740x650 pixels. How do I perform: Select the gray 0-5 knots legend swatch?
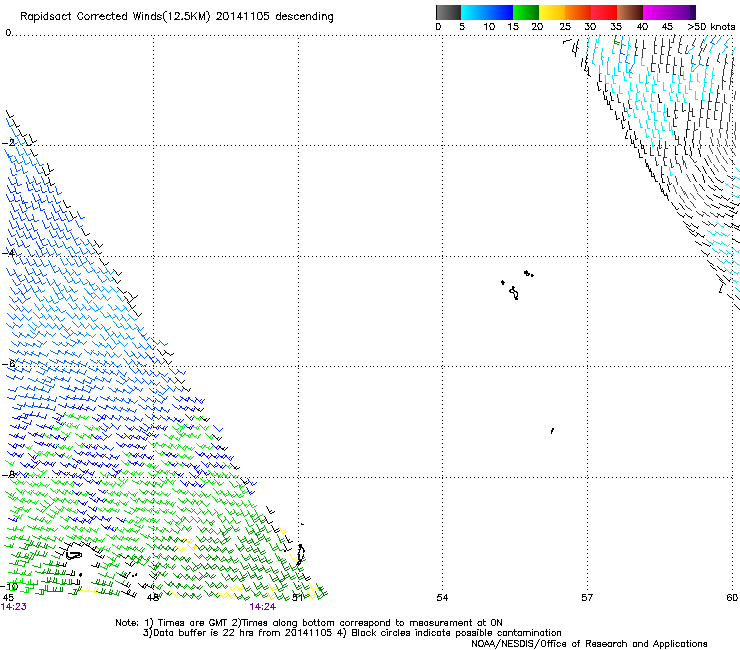point(448,12)
